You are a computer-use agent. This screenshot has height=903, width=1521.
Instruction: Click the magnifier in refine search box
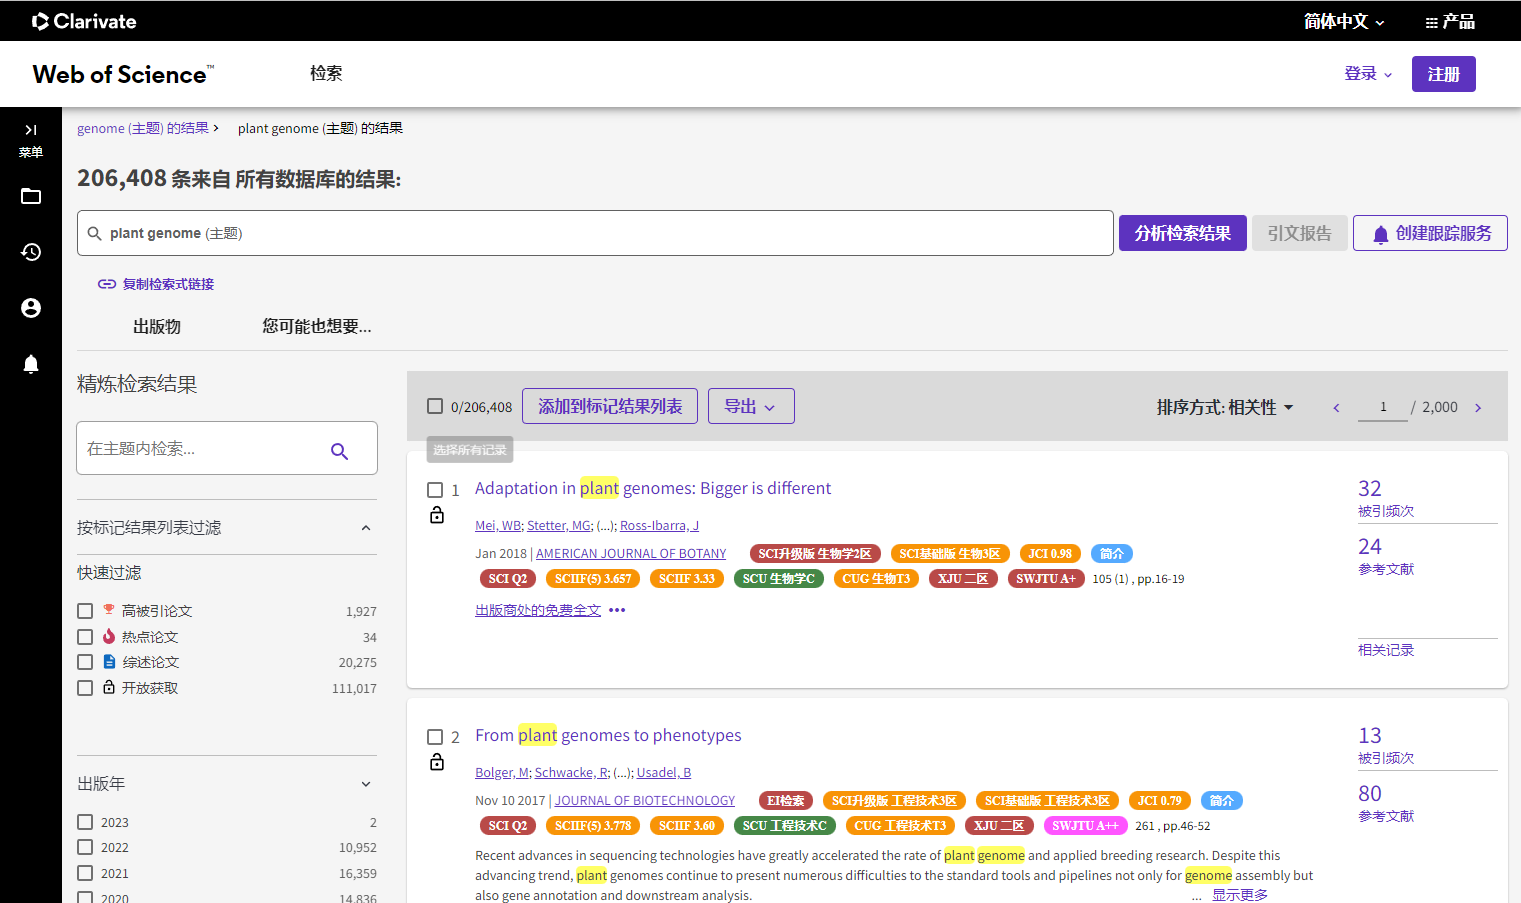coord(340,451)
